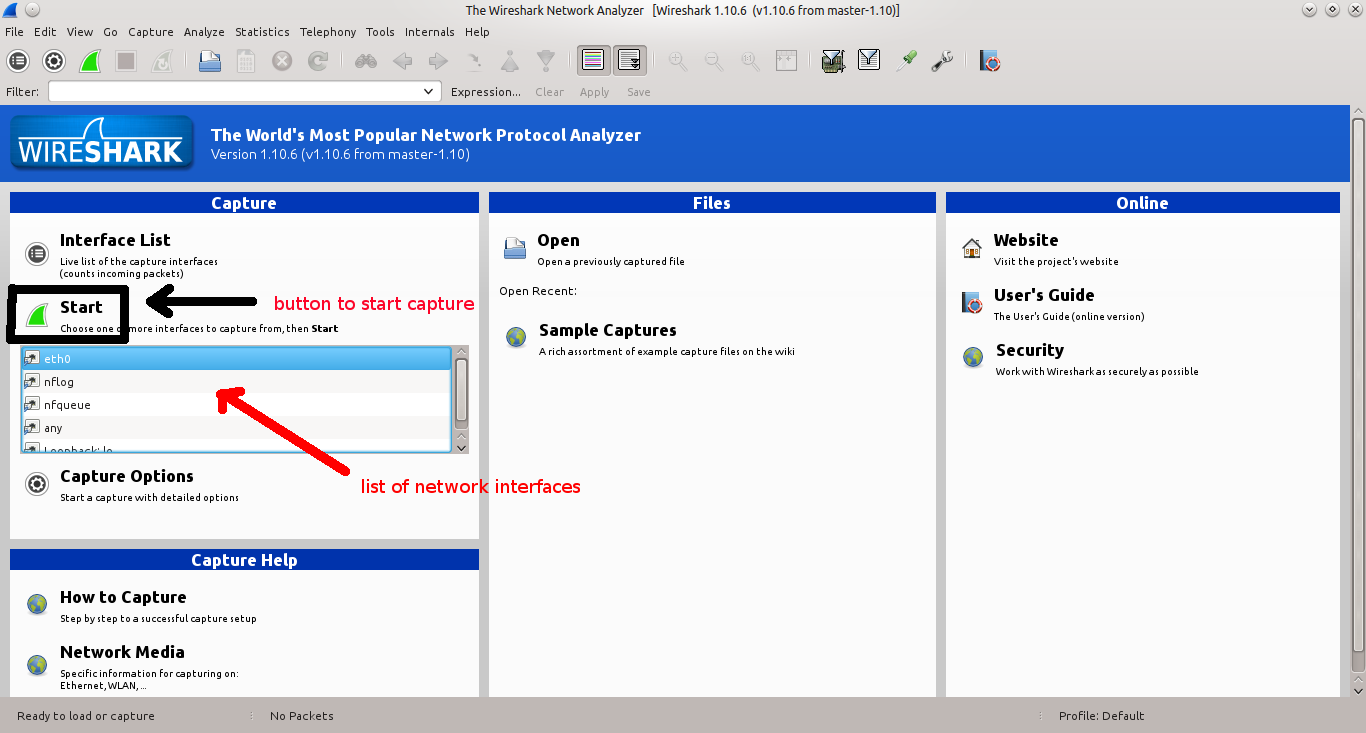This screenshot has height=733, width=1366.
Task: Click the go to packet number icon
Action: (474, 61)
